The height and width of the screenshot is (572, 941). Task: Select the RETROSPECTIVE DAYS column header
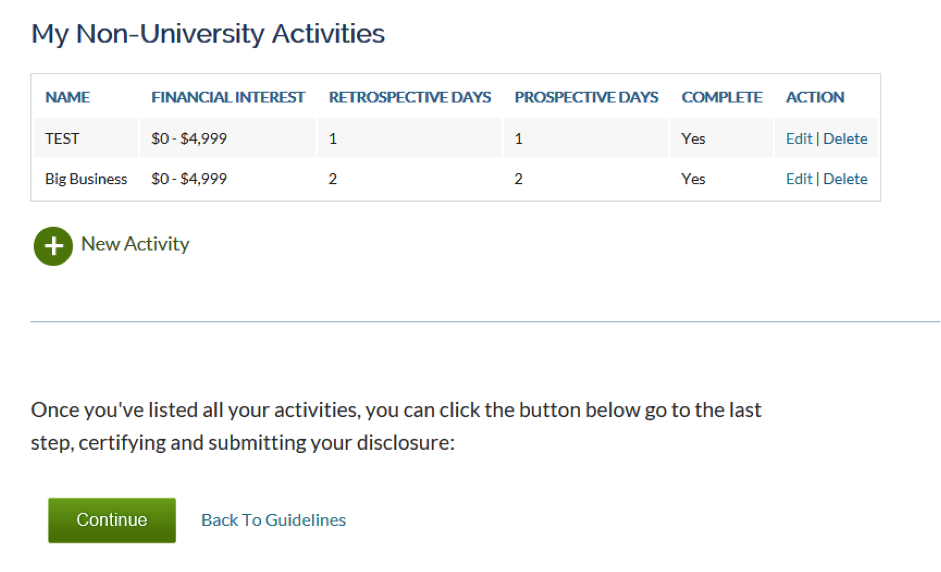410,97
